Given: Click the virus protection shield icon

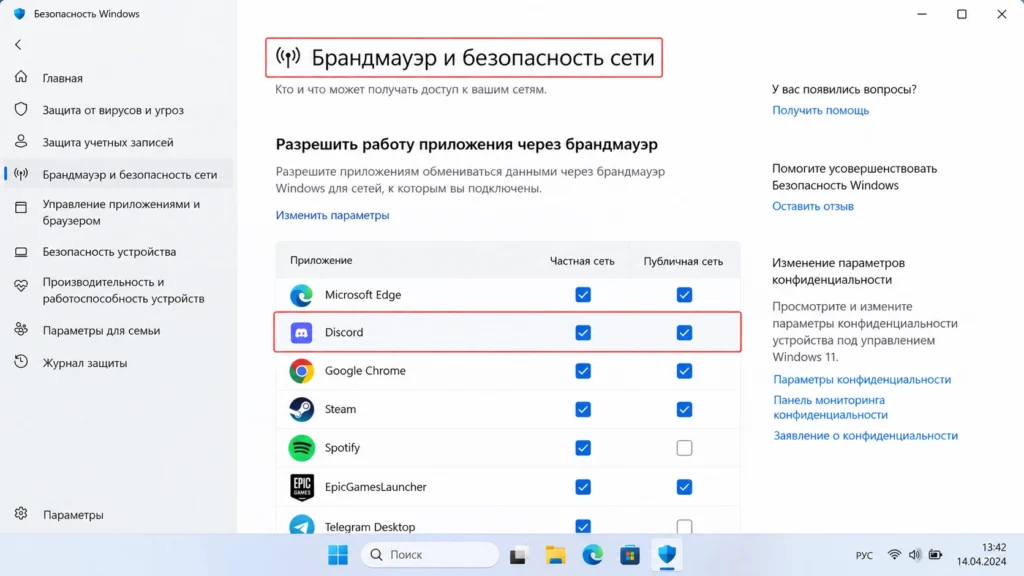Looking at the screenshot, I should [x=21, y=109].
